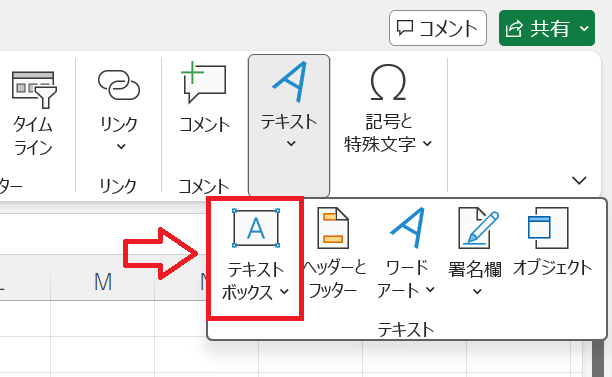
Task: Click the Omega 記号と特殊文字 icon
Action: coord(388,82)
